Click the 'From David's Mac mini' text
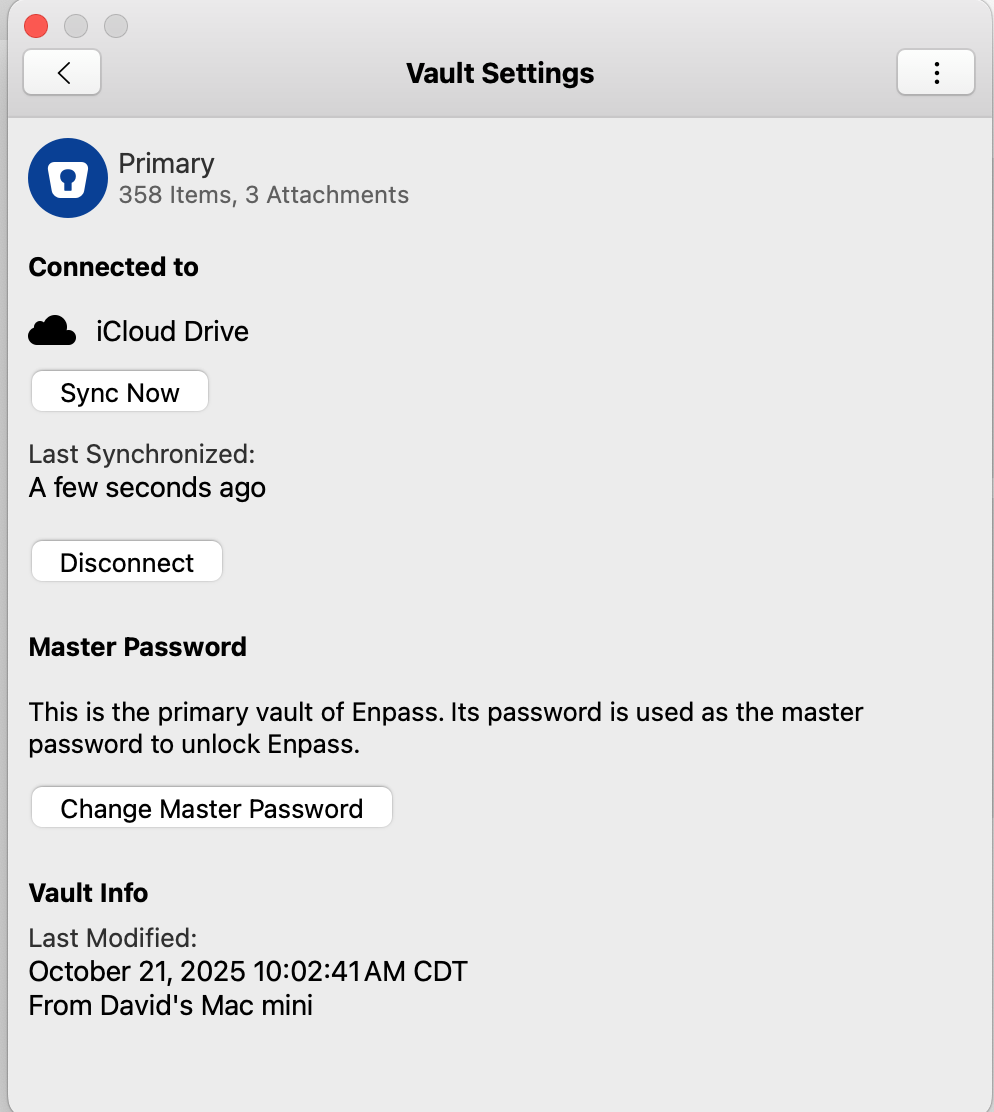 coord(171,1005)
